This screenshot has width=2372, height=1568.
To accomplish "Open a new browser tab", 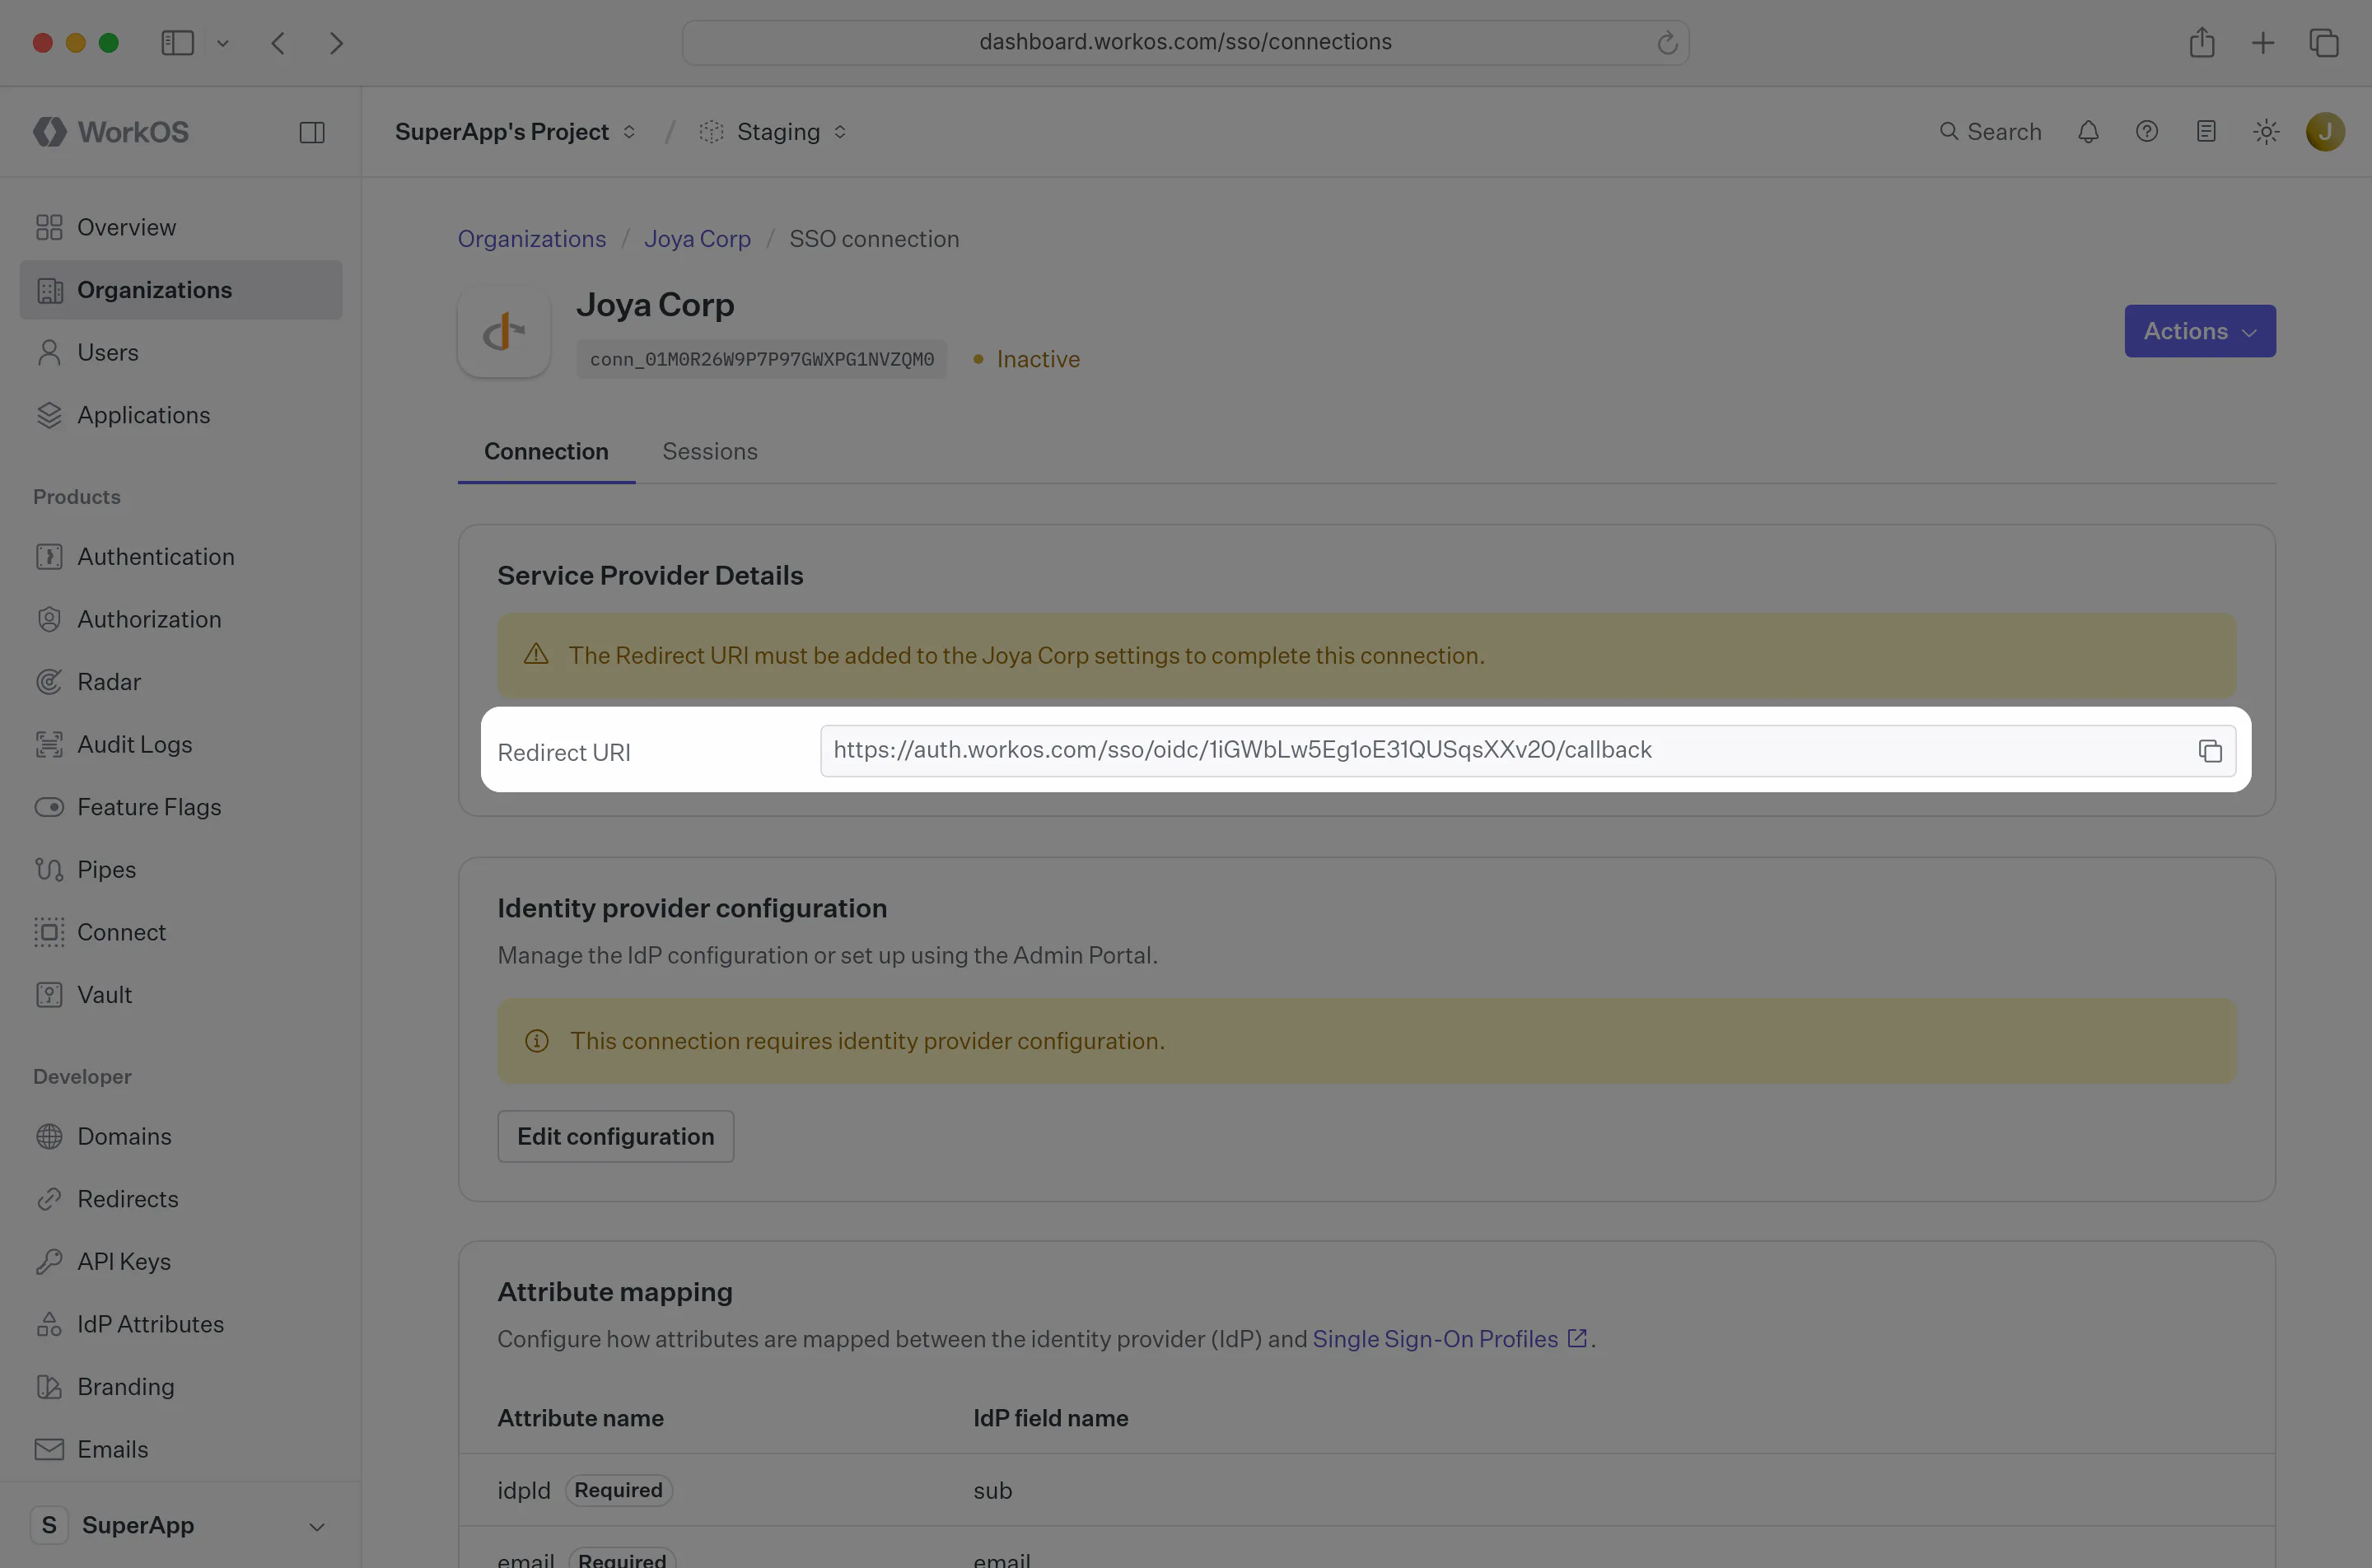I will tap(2262, 43).
